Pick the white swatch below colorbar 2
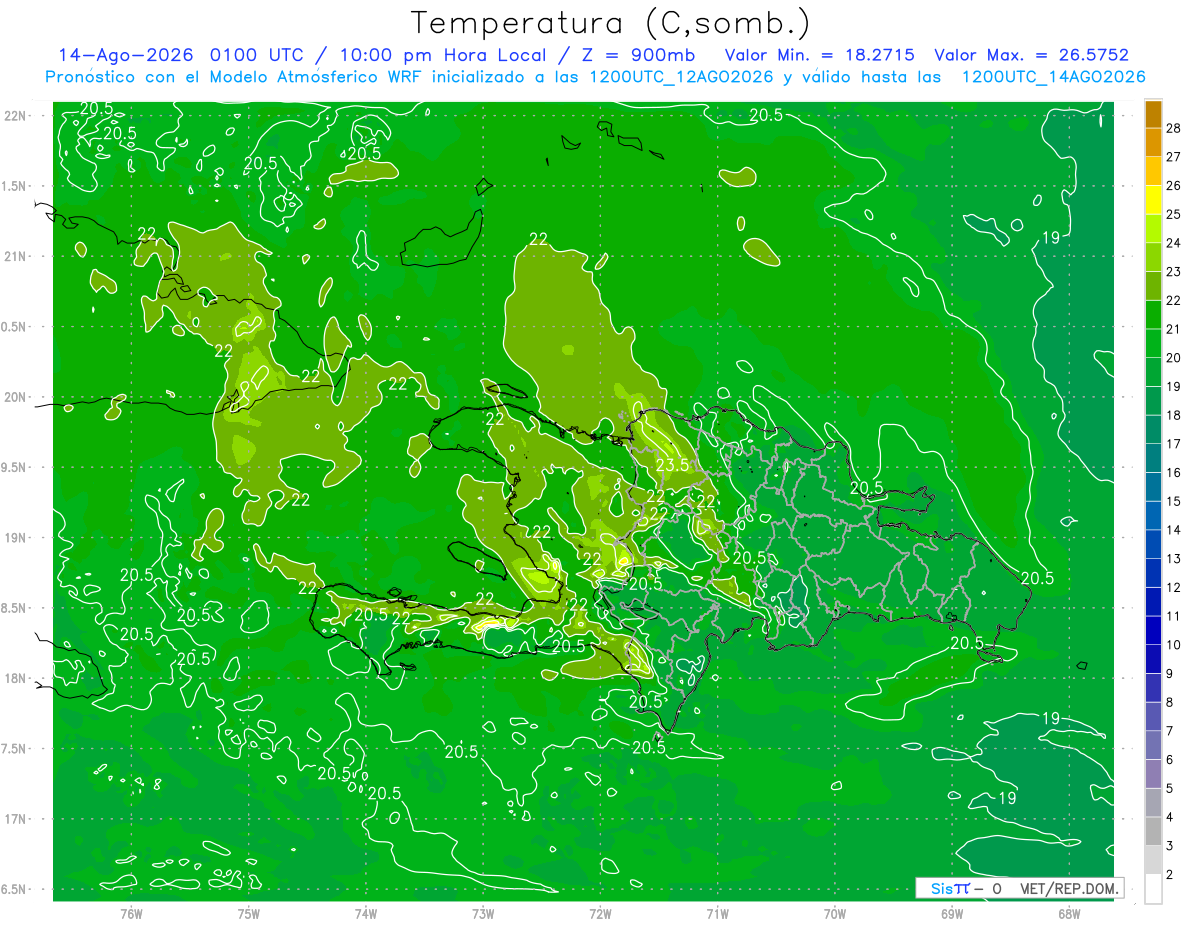 (x=1153, y=889)
